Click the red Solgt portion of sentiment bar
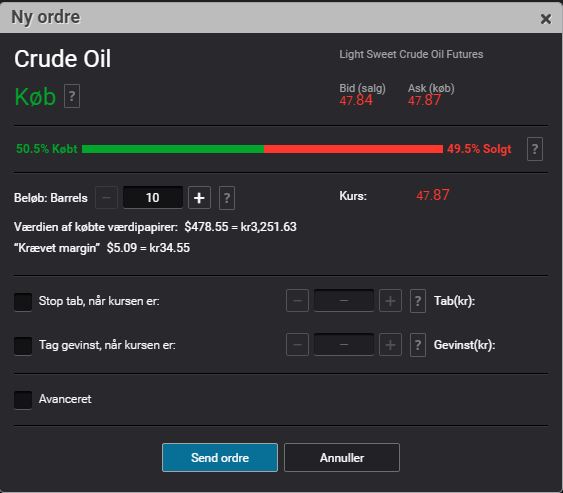This screenshot has width=563, height=493. tap(353, 149)
